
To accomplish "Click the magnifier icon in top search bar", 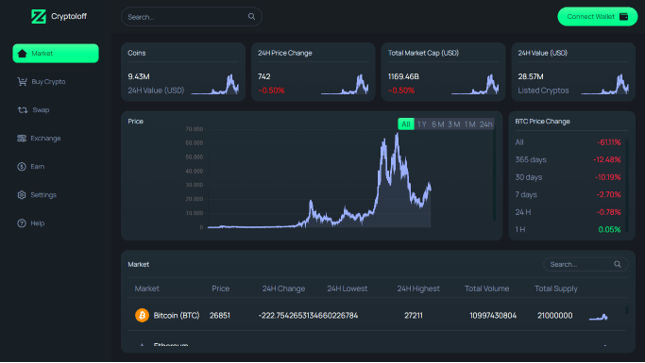I will click(251, 16).
